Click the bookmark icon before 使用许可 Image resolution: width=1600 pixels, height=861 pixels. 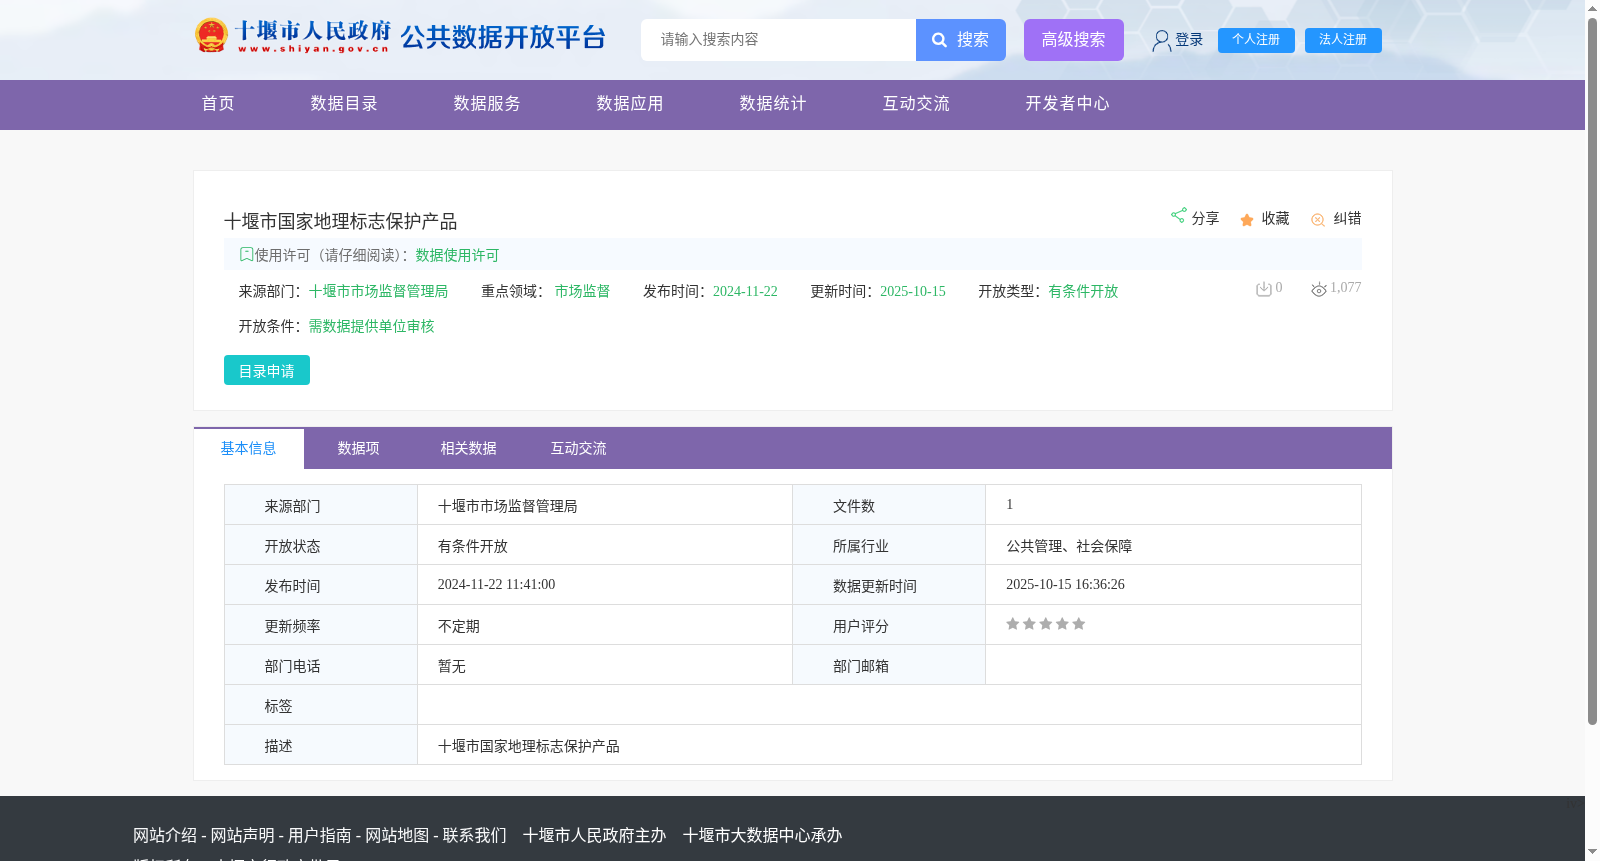[246, 254]
